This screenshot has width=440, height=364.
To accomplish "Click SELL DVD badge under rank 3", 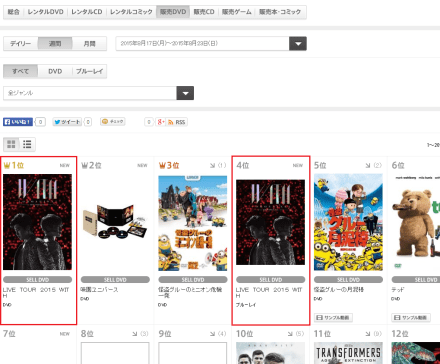I will coord(193,280).
